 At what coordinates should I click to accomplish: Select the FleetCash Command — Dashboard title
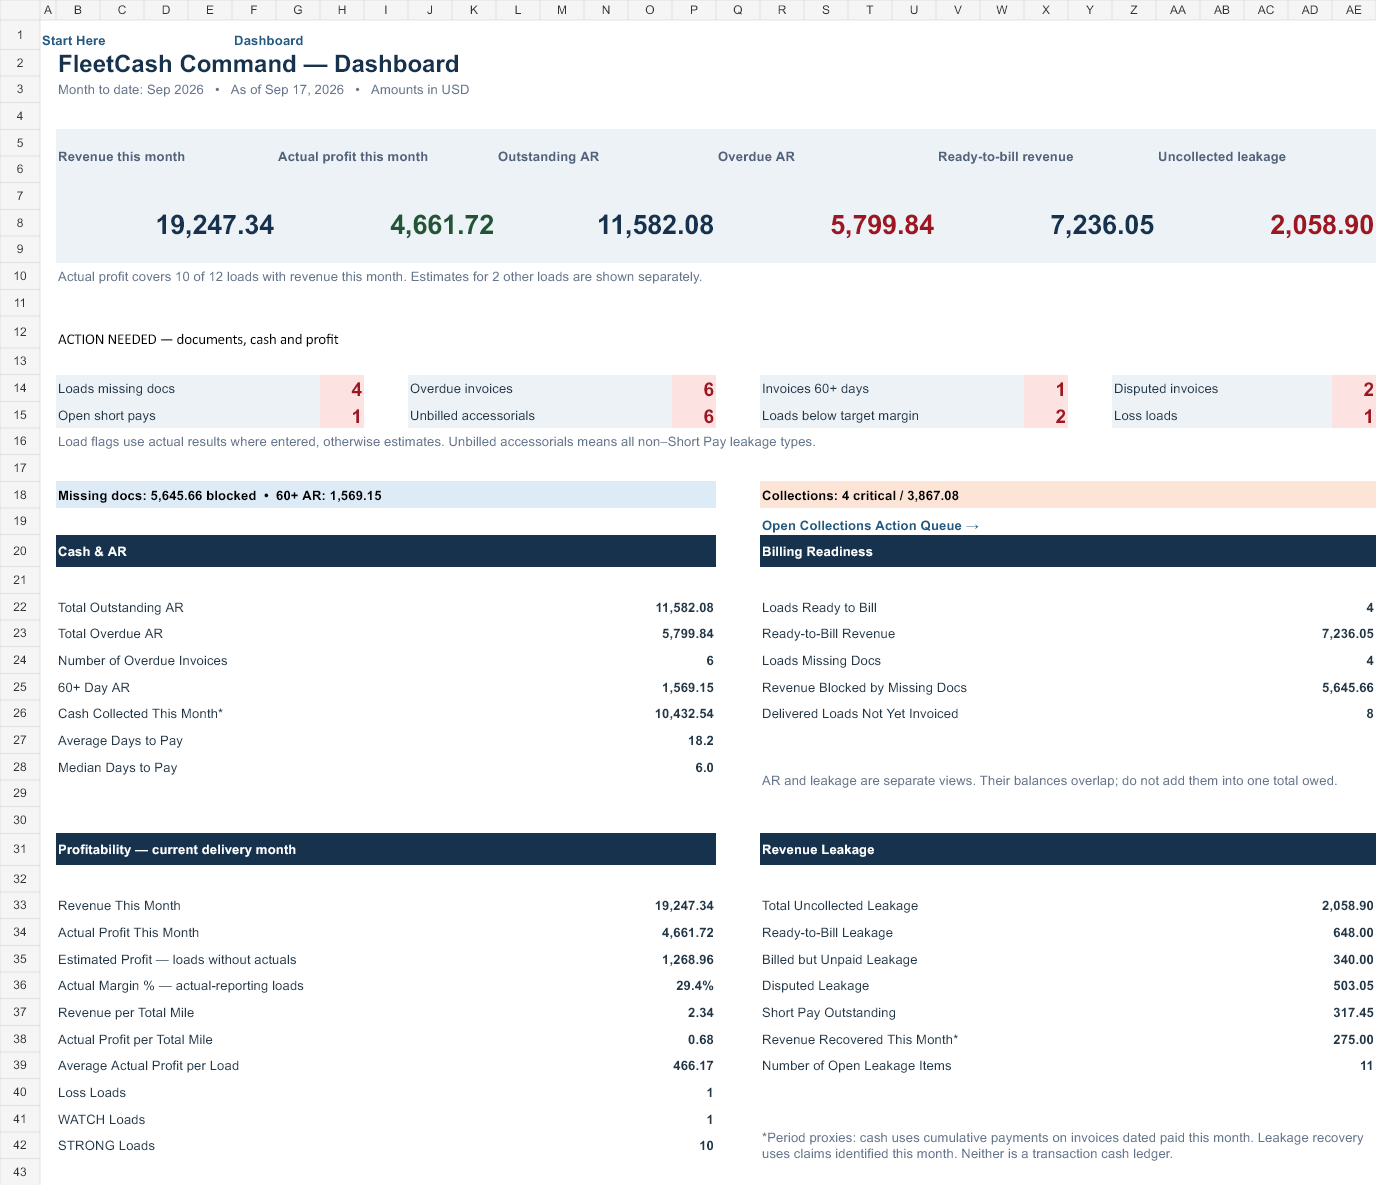(258, 64)
